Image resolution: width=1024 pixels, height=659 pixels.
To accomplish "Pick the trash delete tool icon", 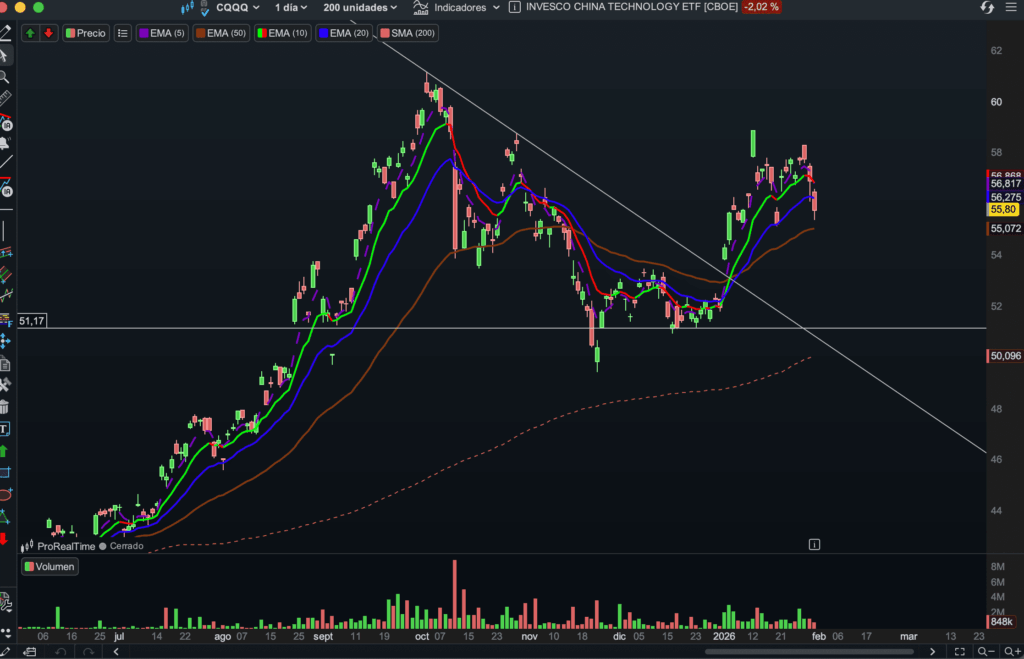I will pyautogui.click(x=5, y=407).
